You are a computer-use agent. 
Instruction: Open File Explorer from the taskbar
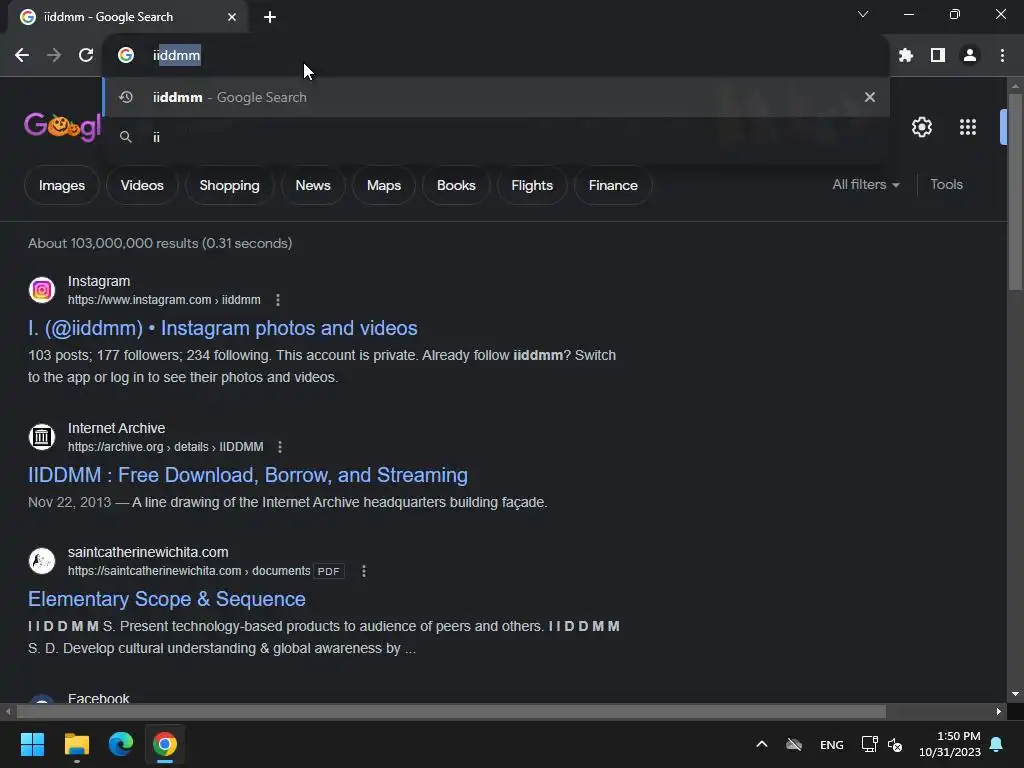pos(76,744)
